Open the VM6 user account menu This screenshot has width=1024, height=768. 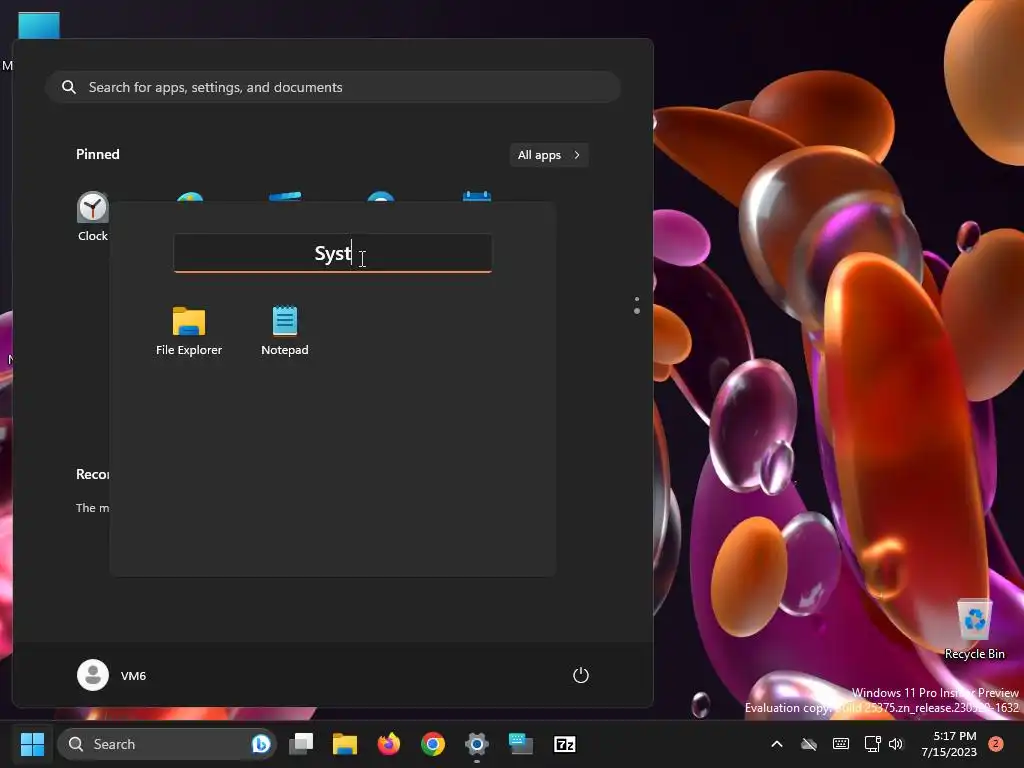tap(112, 675)
